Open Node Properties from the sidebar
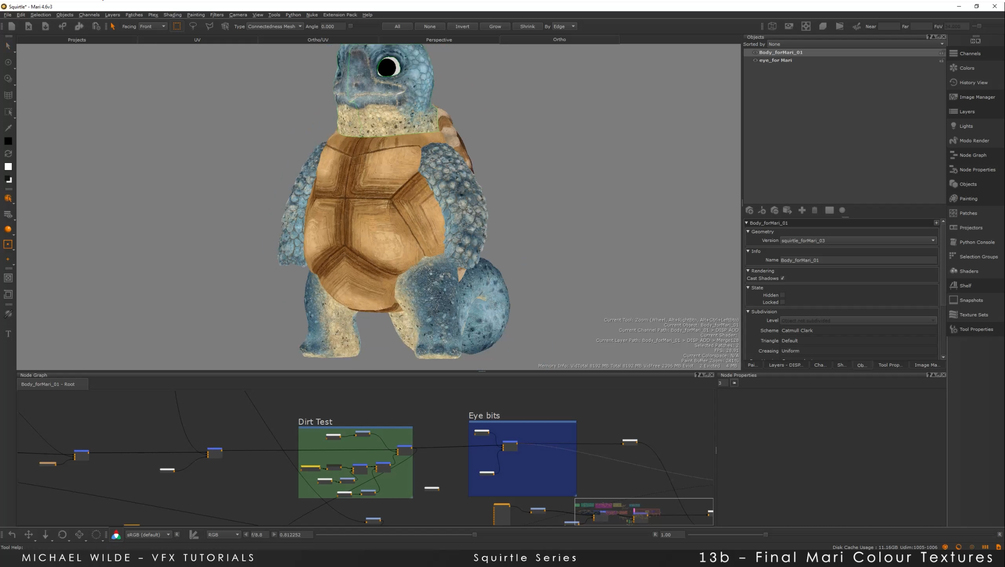Screen dimensions: 1005x567 tap(976, 170)
